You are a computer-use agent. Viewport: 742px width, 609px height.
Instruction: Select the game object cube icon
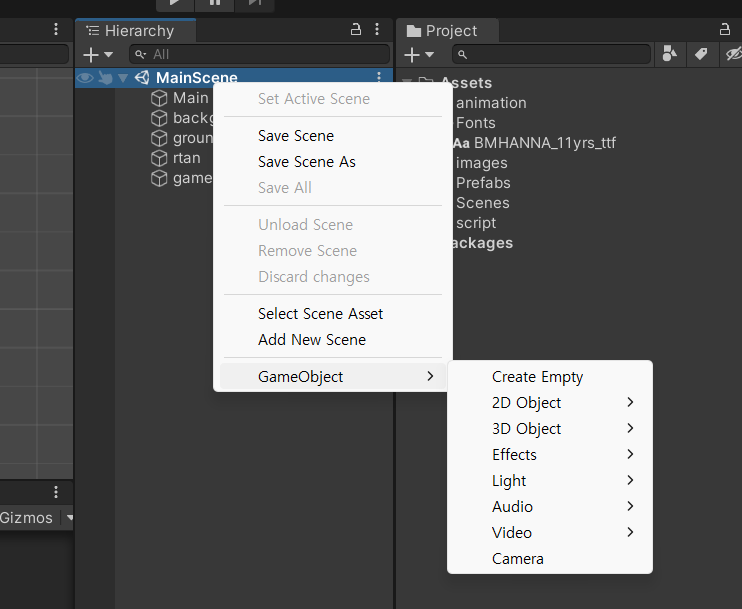click(x=159, y=178)
